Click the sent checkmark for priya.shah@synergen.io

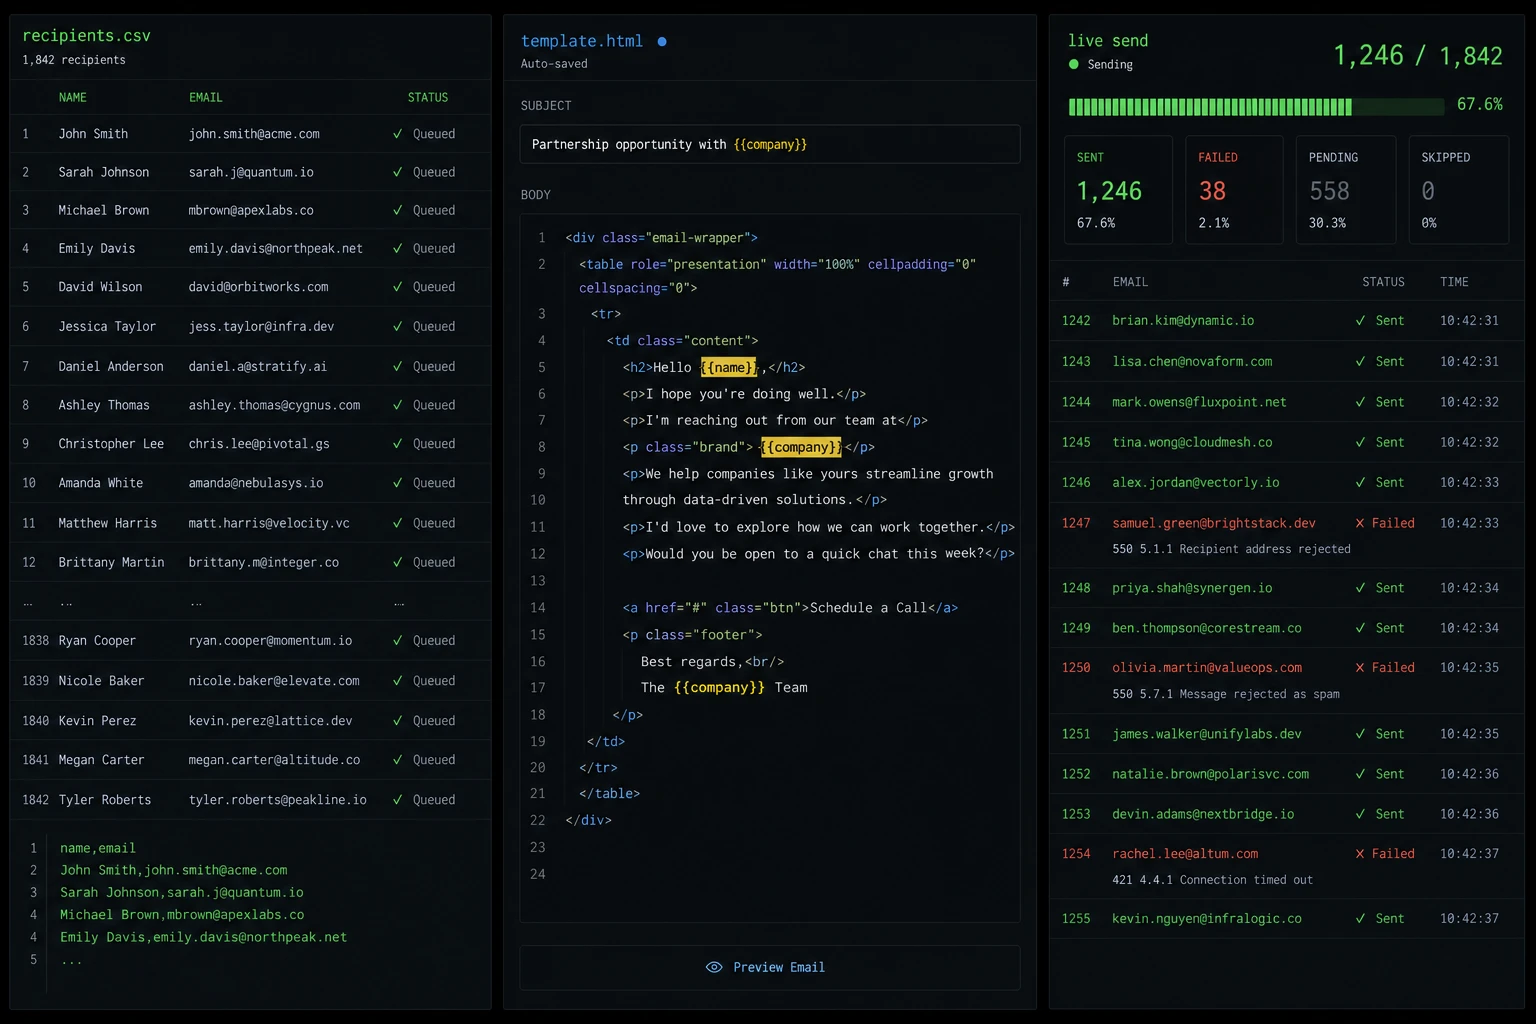coord(1360,588)
